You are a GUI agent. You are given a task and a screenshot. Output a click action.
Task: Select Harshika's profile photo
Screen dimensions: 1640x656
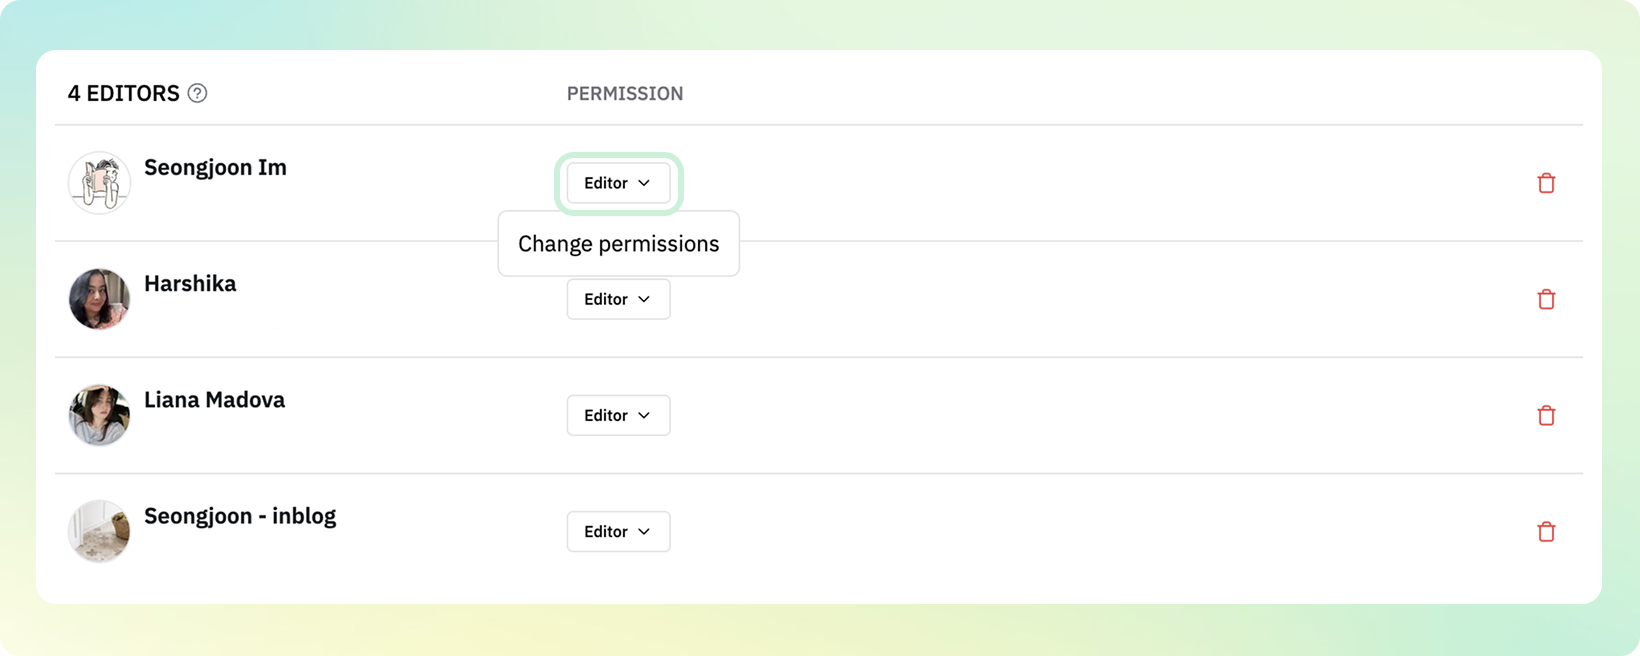(x=99, y=299)
